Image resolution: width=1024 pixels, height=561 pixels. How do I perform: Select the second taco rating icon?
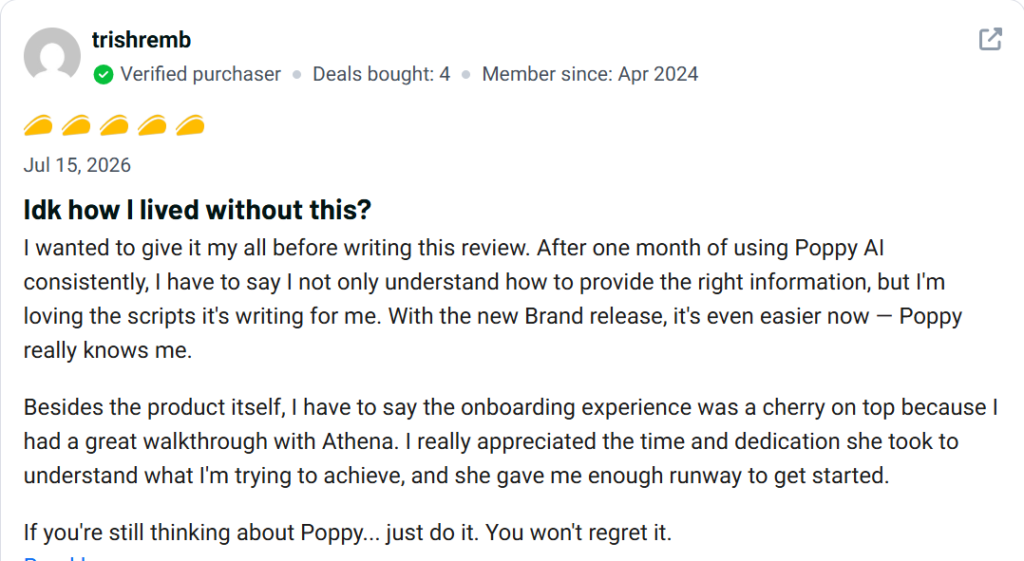(76, 125)
